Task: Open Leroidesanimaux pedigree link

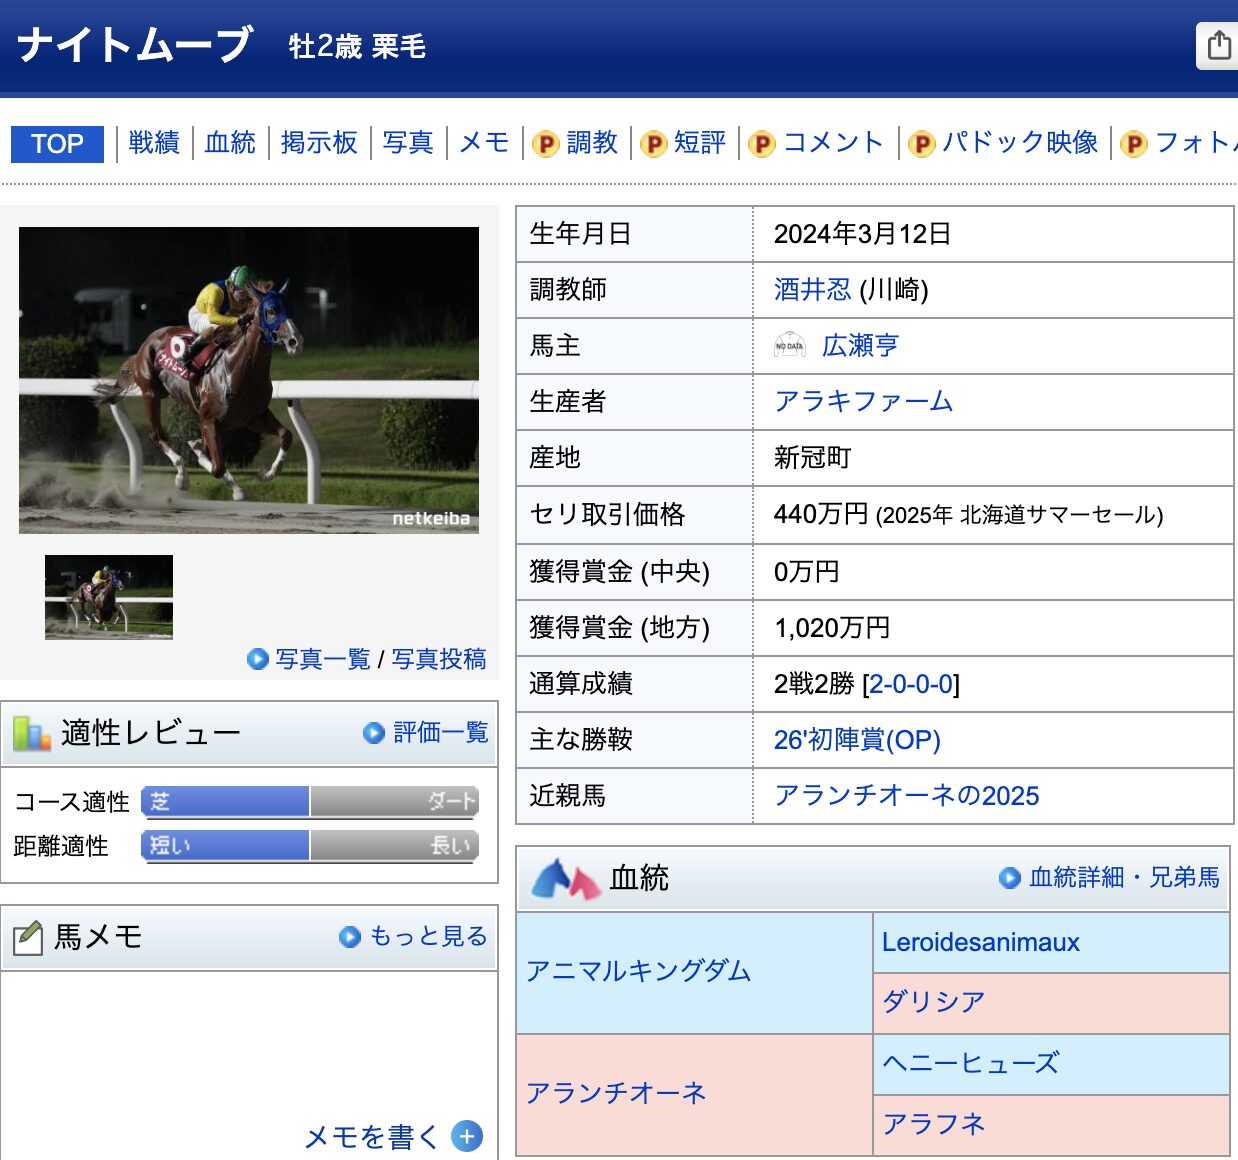Action: point(981,942)
